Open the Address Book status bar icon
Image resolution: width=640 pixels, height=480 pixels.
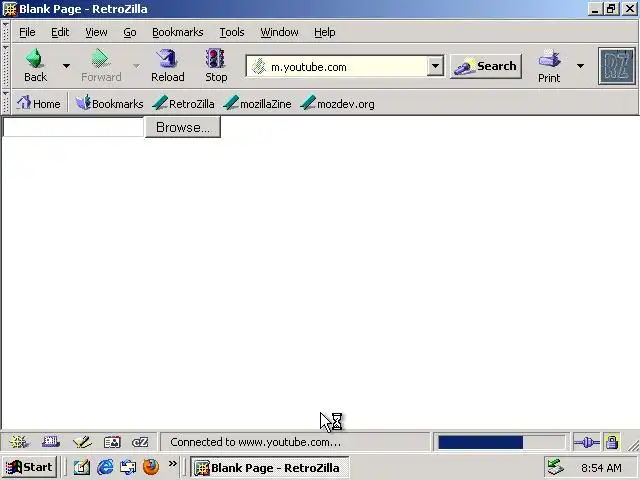click(x=112, y=442)
